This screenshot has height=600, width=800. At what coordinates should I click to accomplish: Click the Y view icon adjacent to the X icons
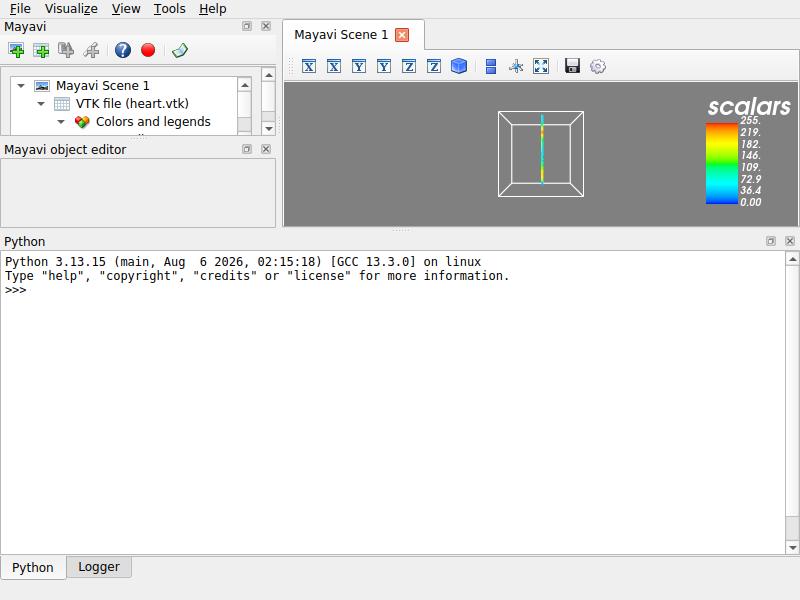pyautogui.click(x=359, y=66)
